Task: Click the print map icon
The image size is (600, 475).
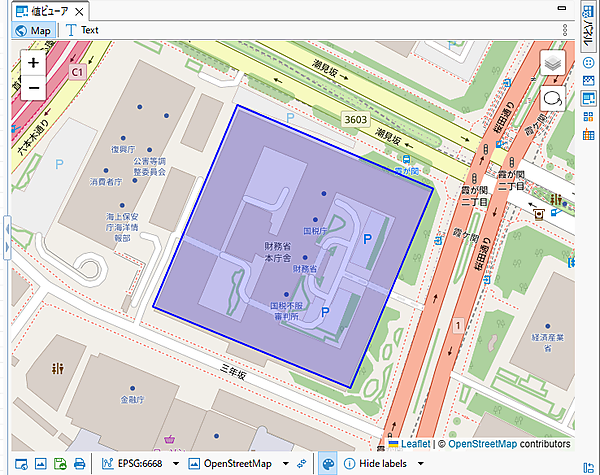Action: pos(79,464)
